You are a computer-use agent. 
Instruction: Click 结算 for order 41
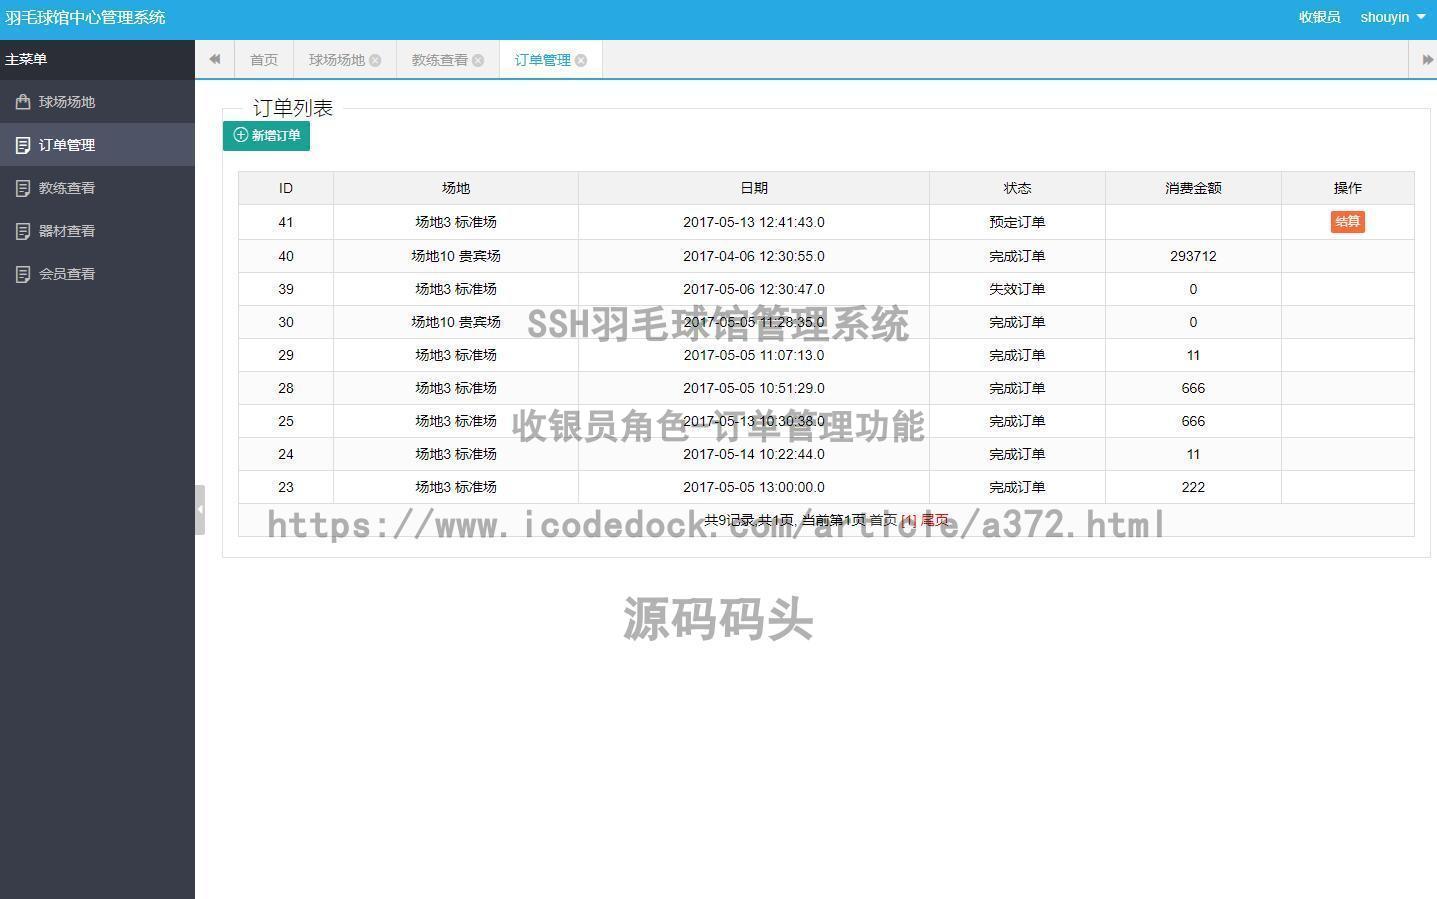(x=1347, y=221)
